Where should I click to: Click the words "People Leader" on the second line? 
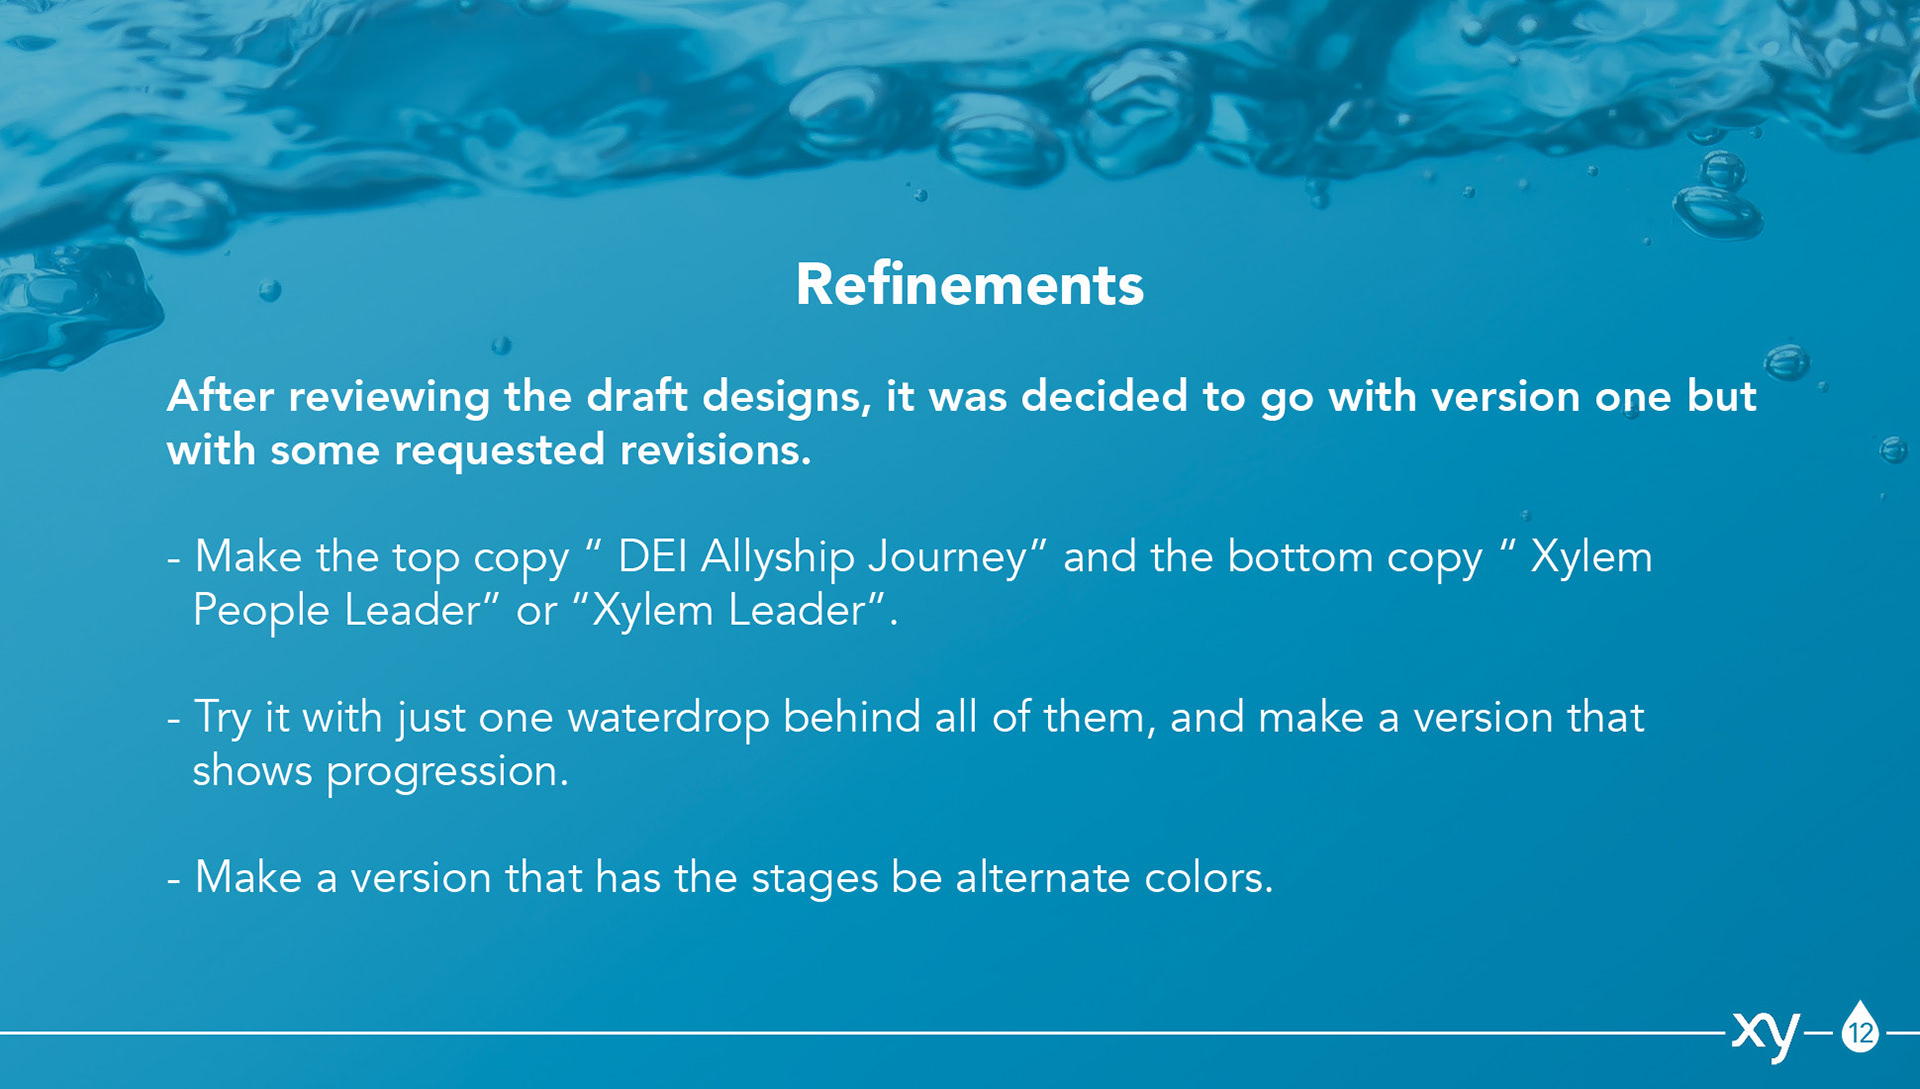(337, 610)
